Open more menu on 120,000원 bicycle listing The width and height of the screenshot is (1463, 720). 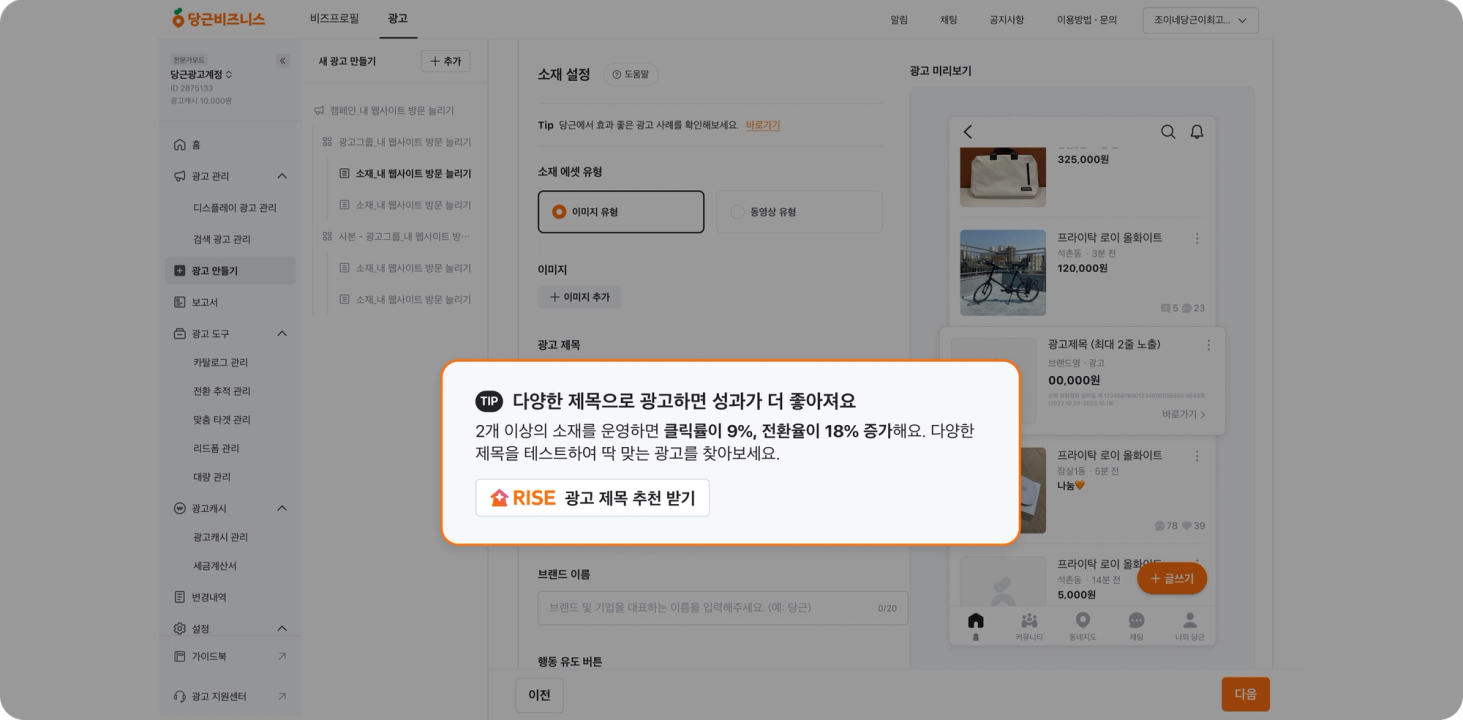point(1197,239)
